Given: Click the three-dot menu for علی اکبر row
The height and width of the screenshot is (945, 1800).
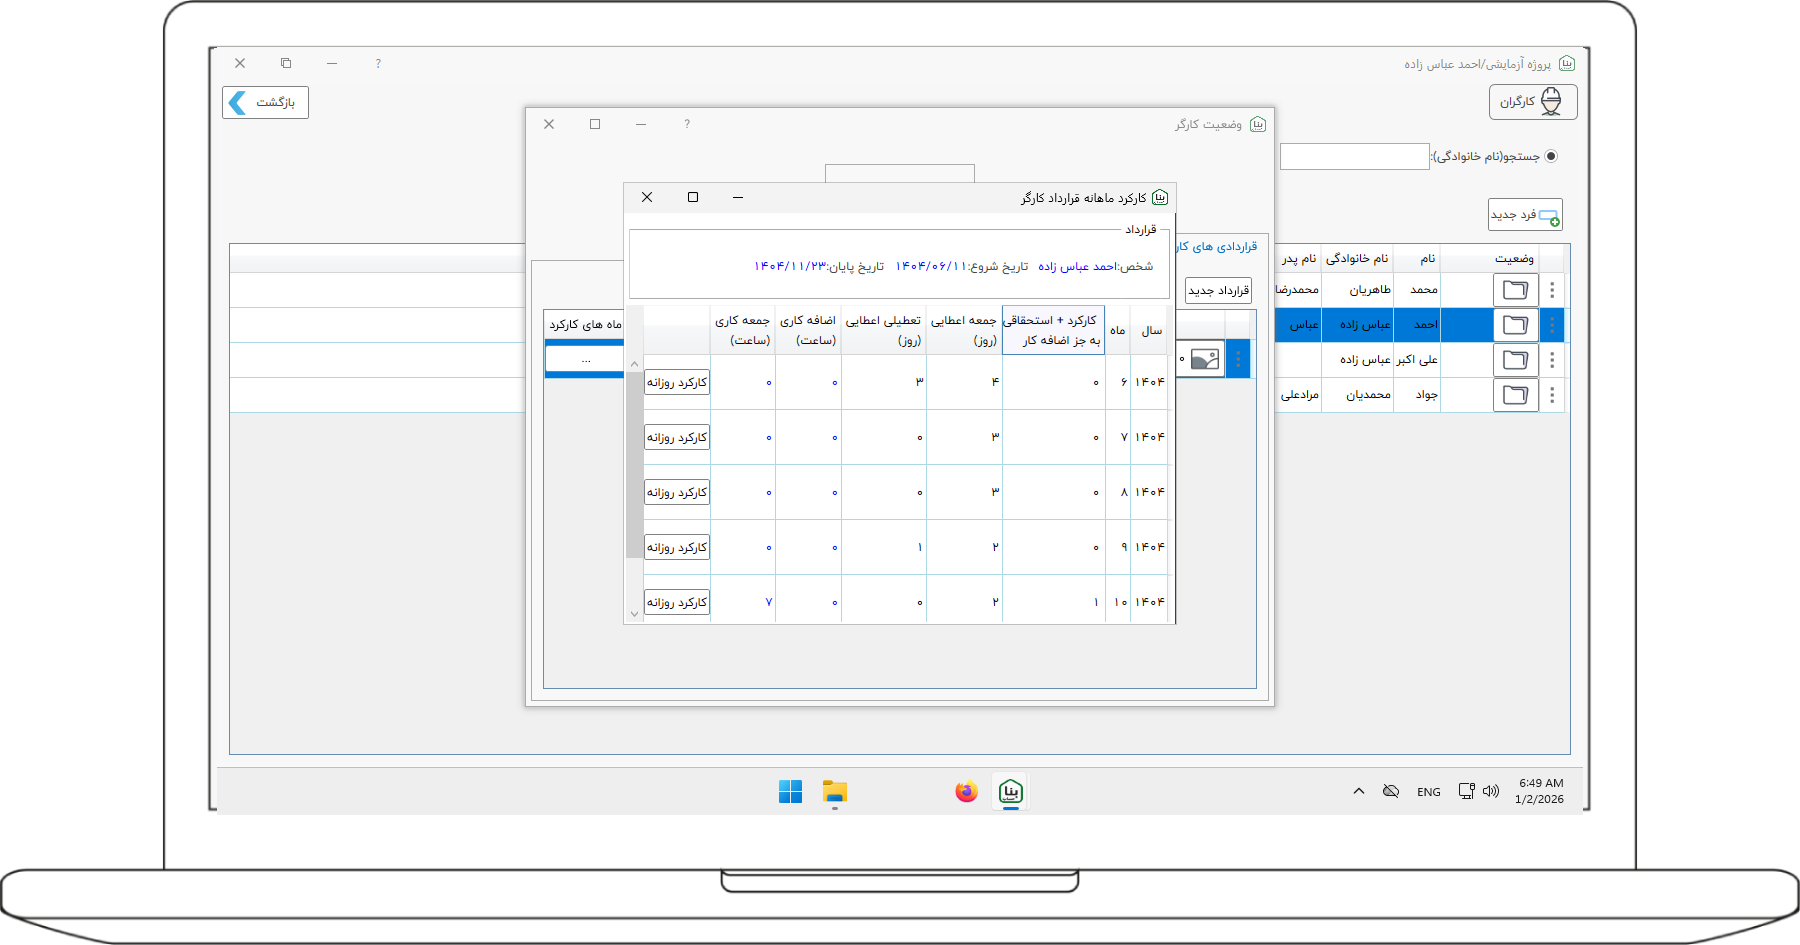Looking at the screenshot, I should (x=1552, y=360).
